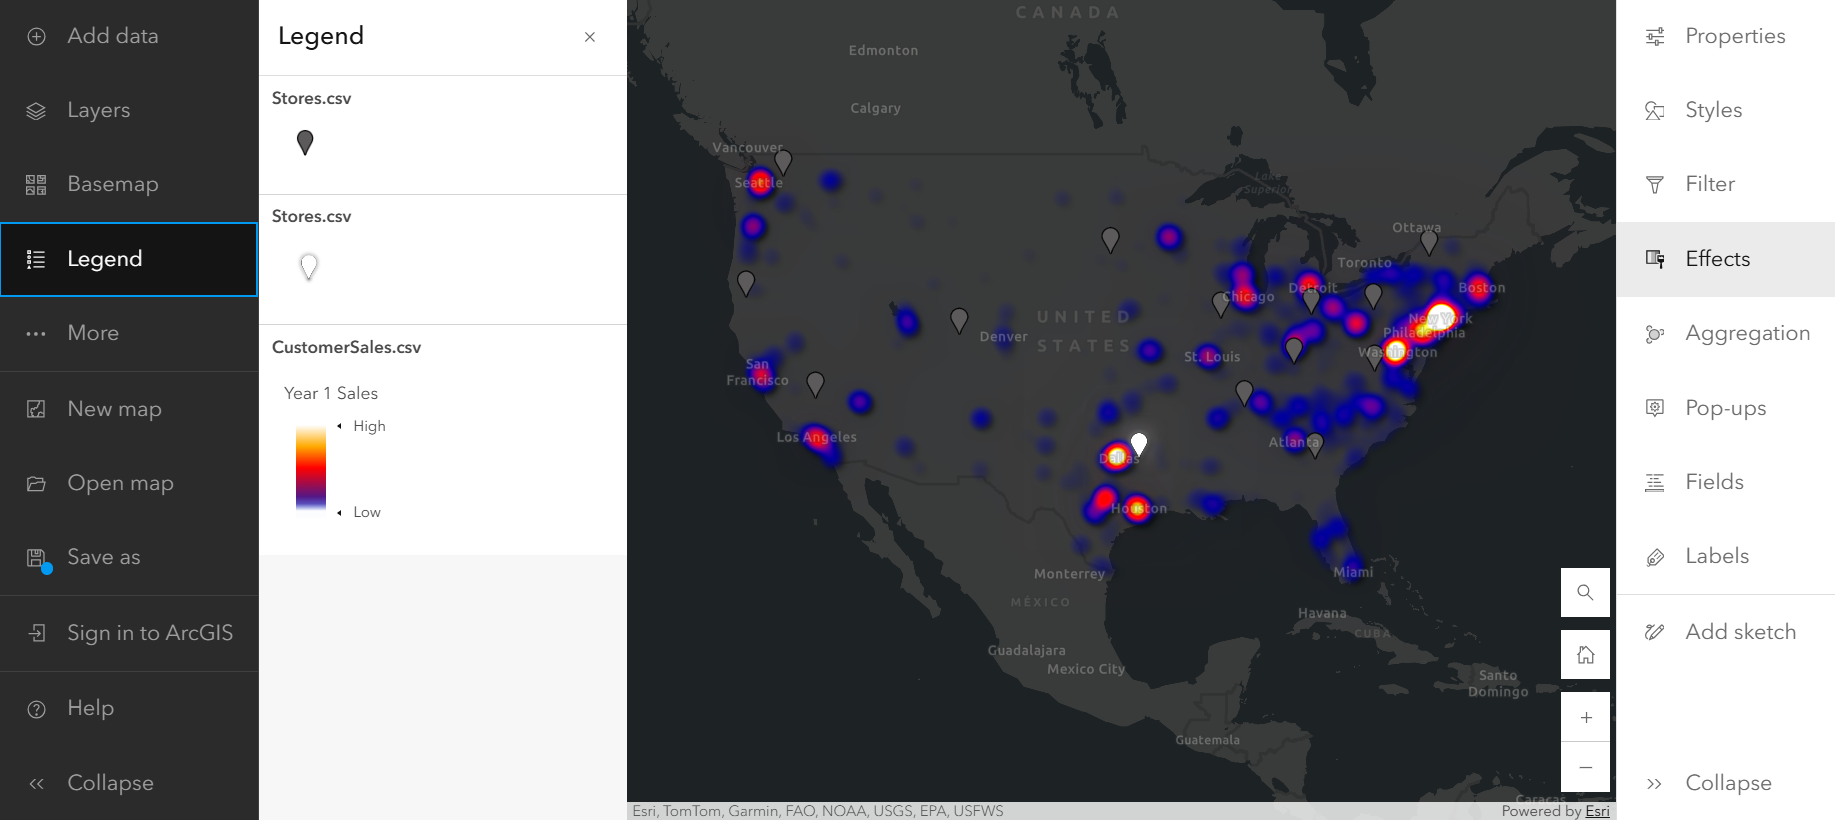1835x820 pixels.
Task: Click the dark pin symbol in legend
Action: [305, 143]
